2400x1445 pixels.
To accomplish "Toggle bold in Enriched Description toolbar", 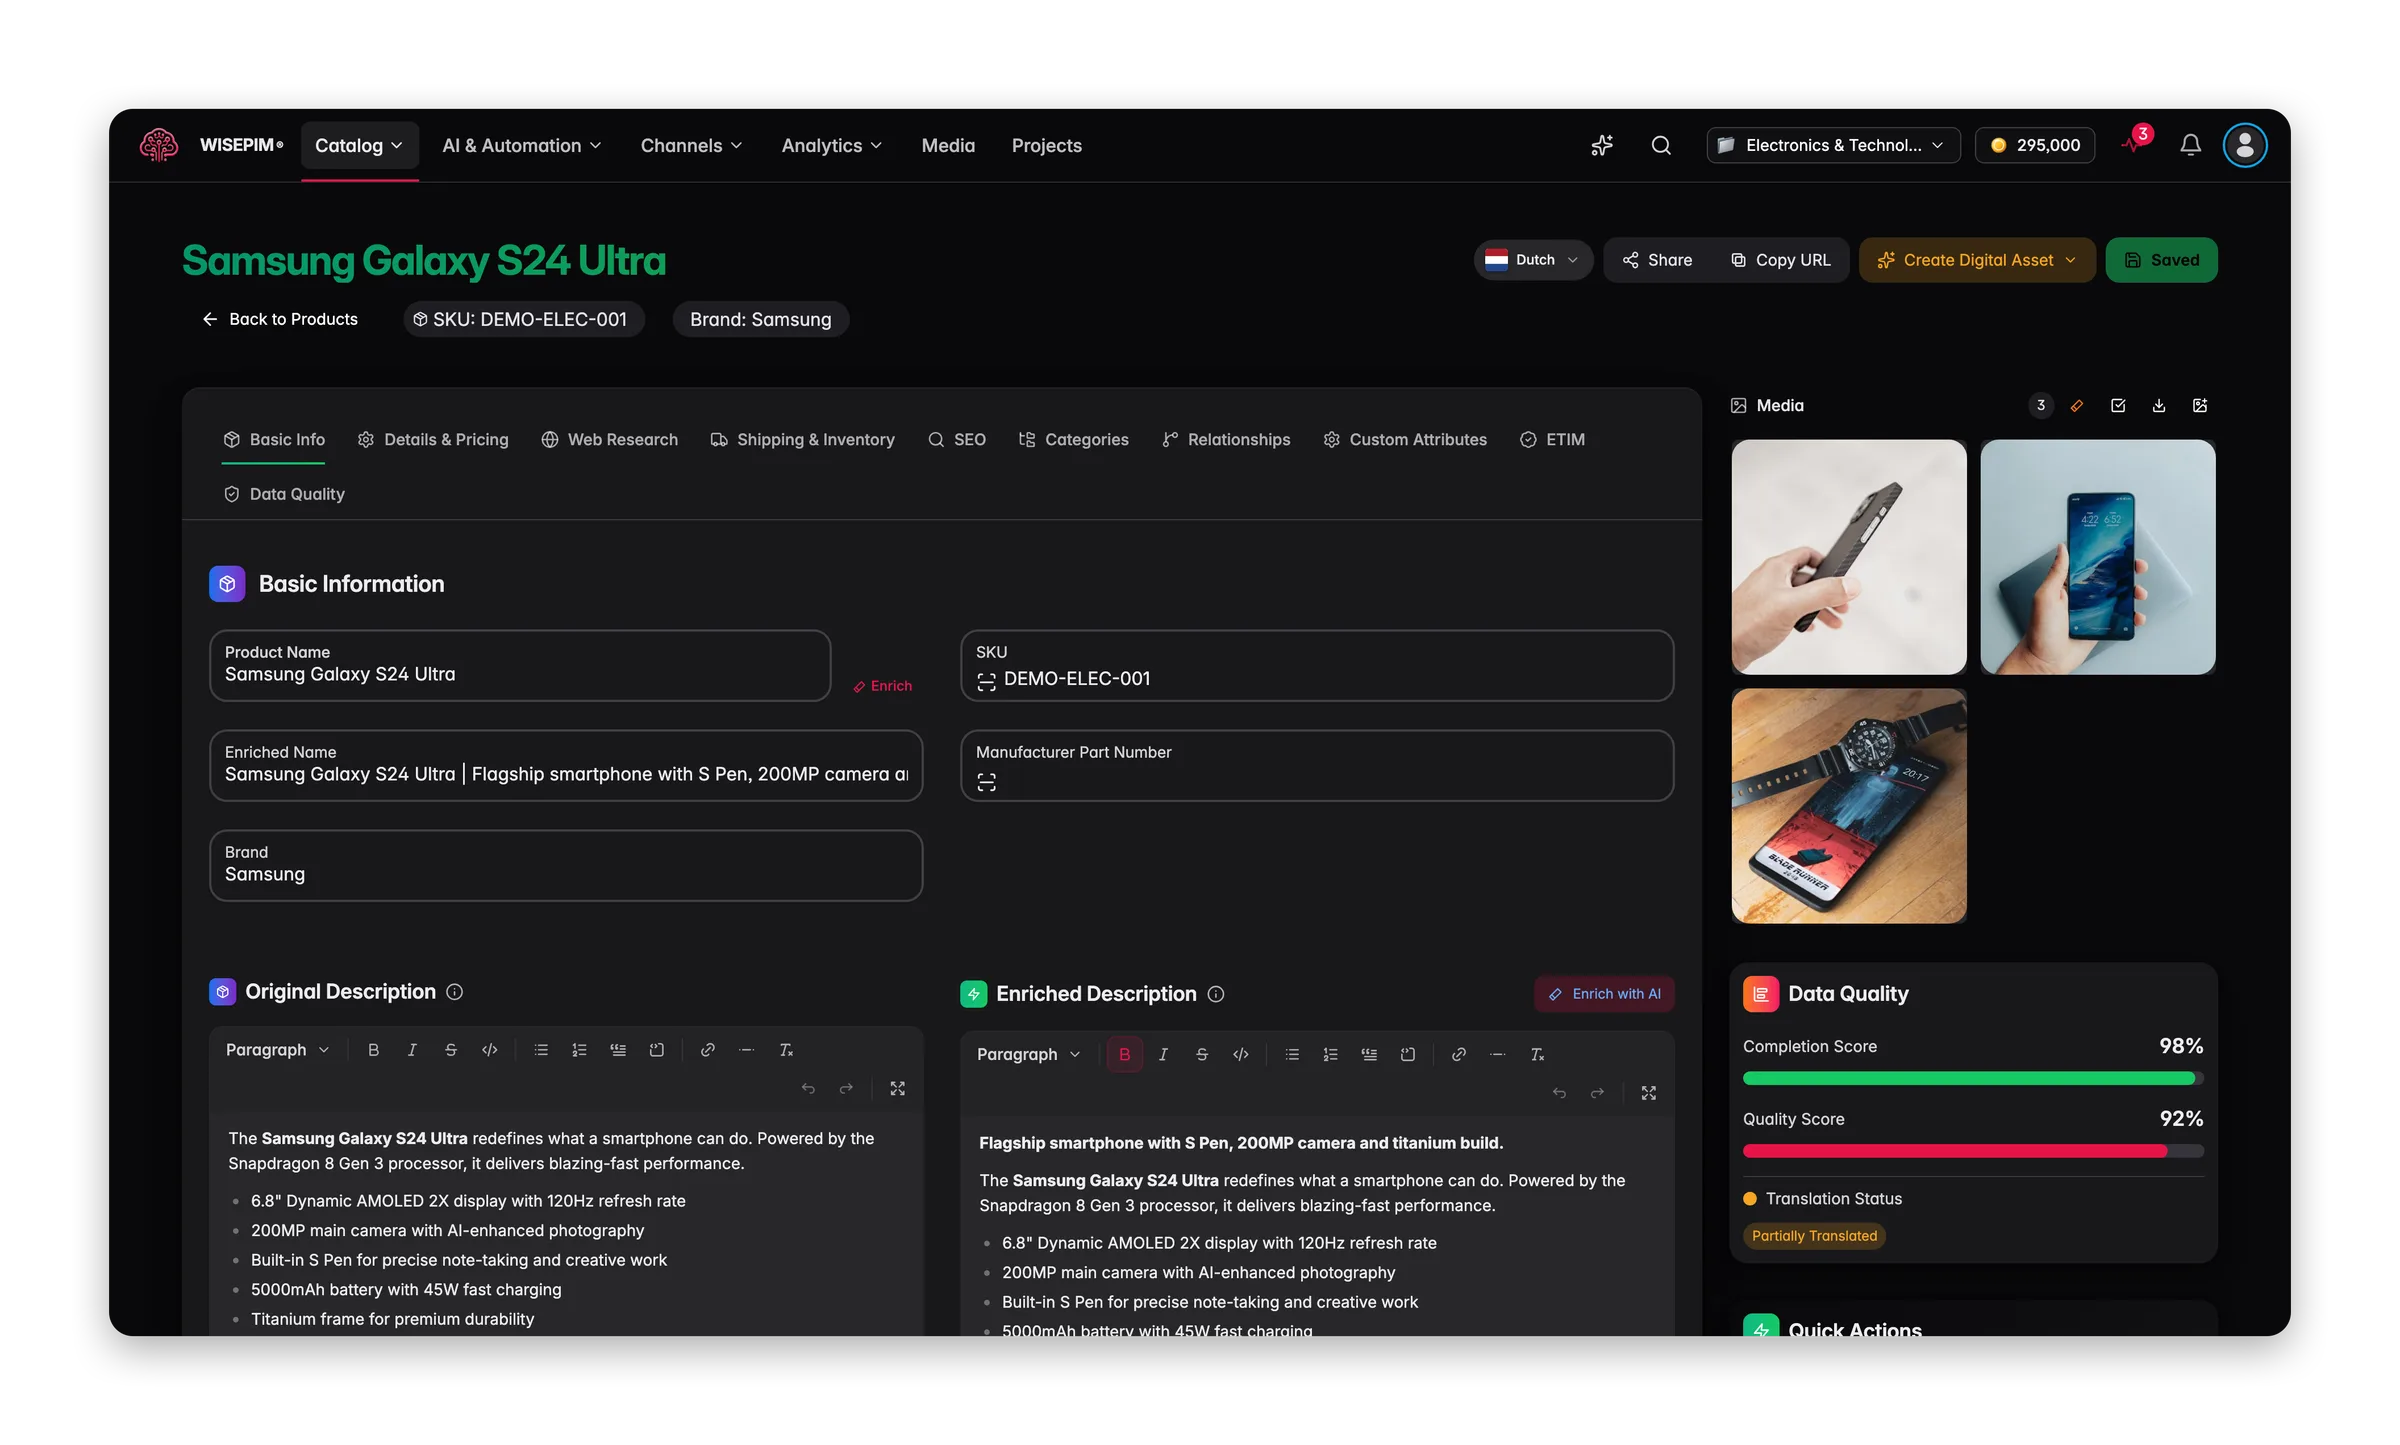I will point(1124,1055).
